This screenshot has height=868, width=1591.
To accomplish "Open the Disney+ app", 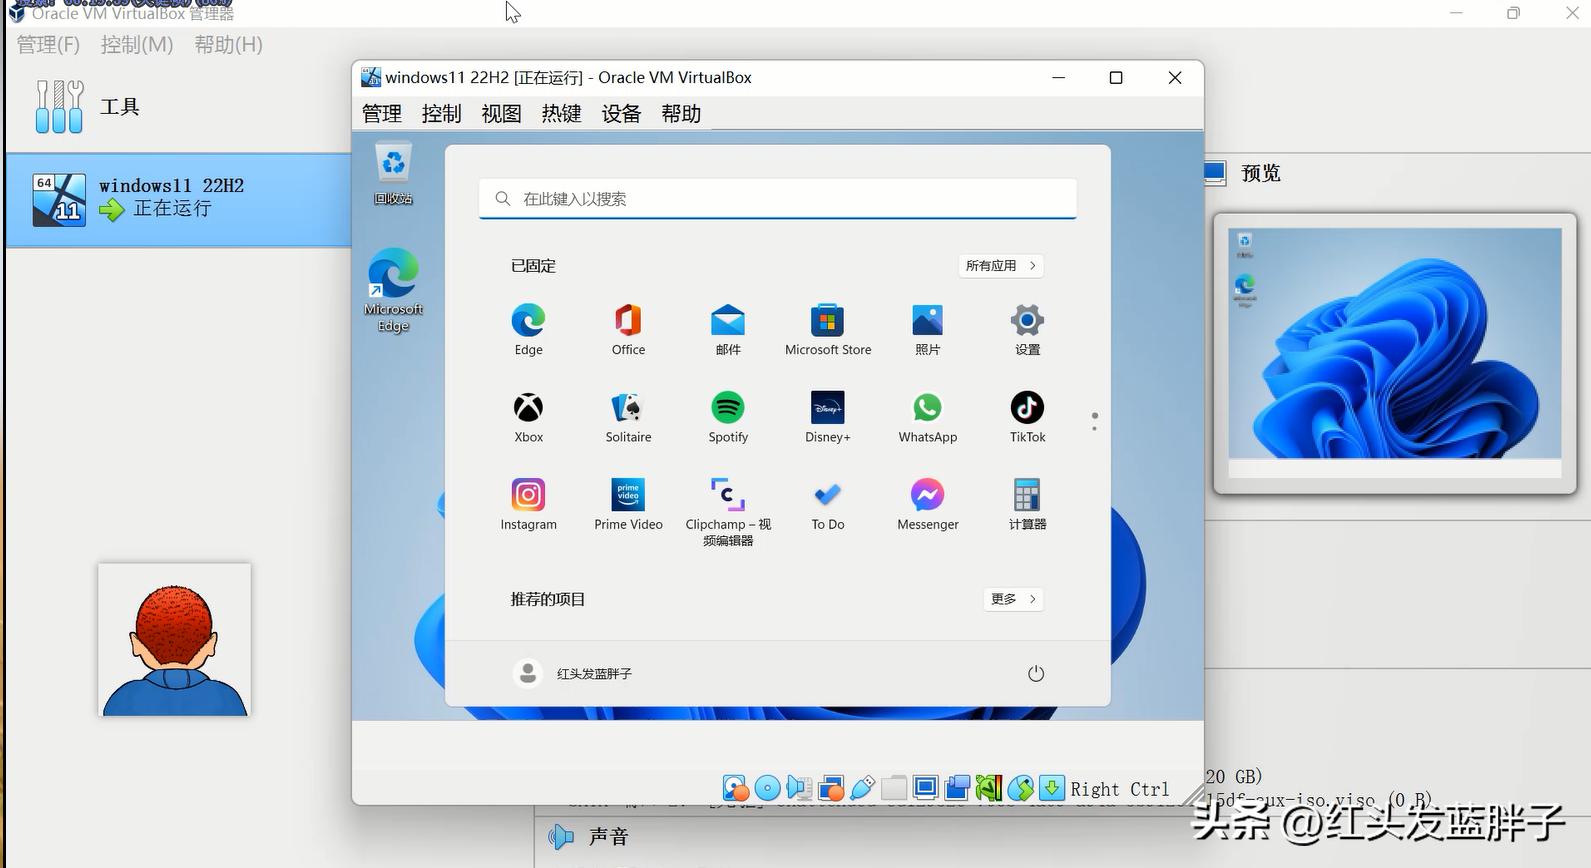I will pos(828,417).
